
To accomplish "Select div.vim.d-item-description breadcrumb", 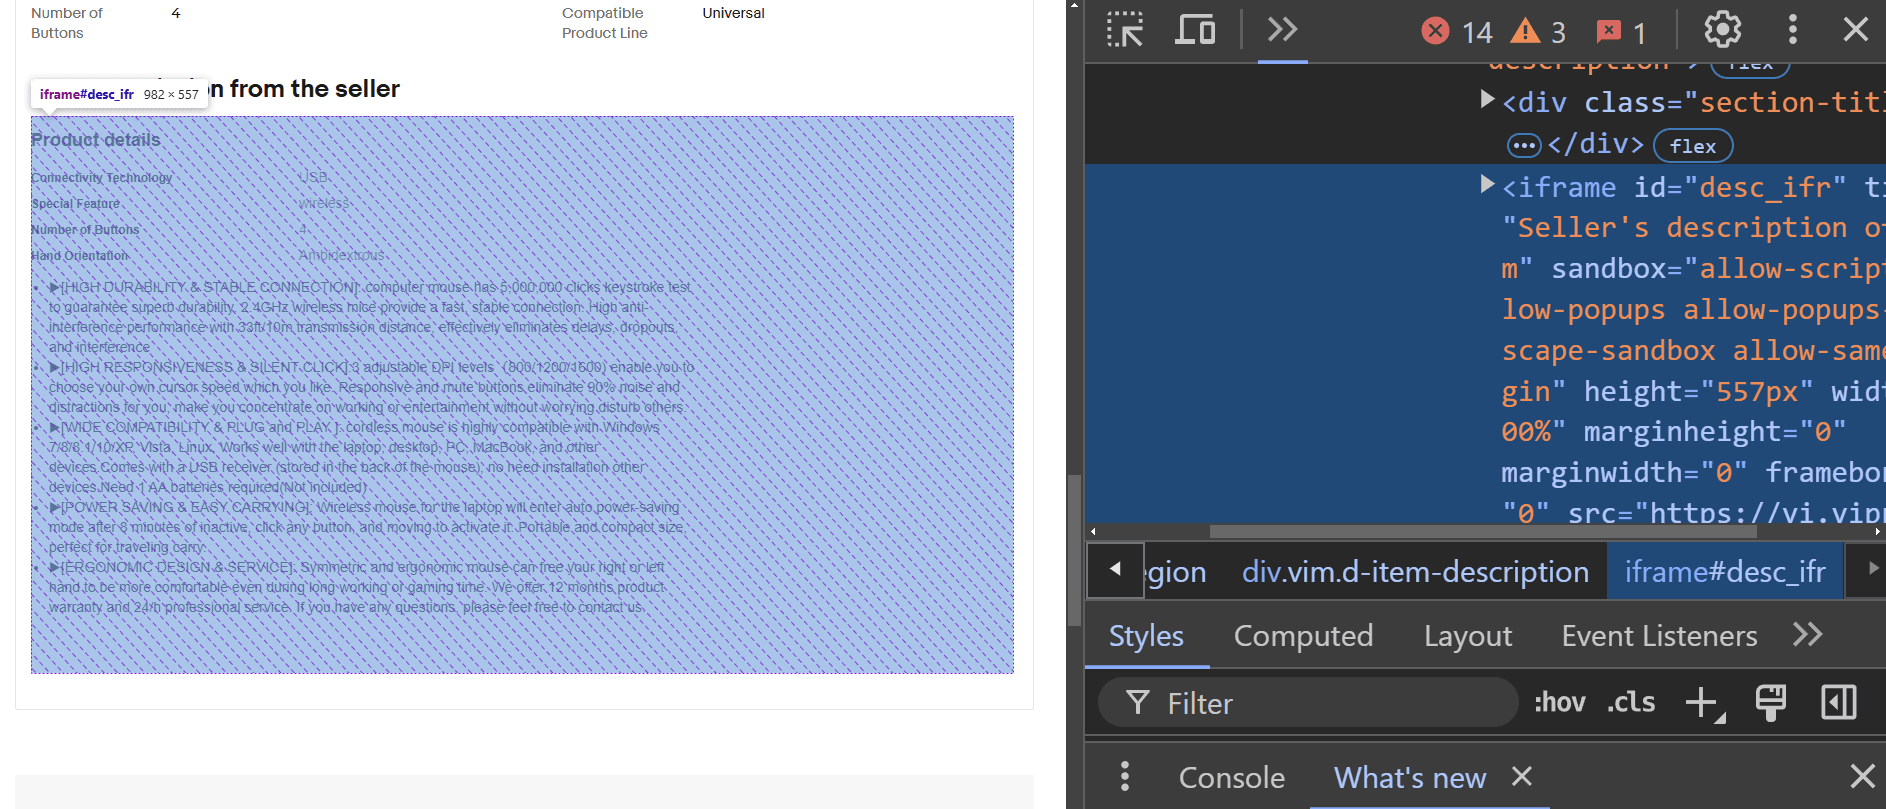I will click(1415, 572).
